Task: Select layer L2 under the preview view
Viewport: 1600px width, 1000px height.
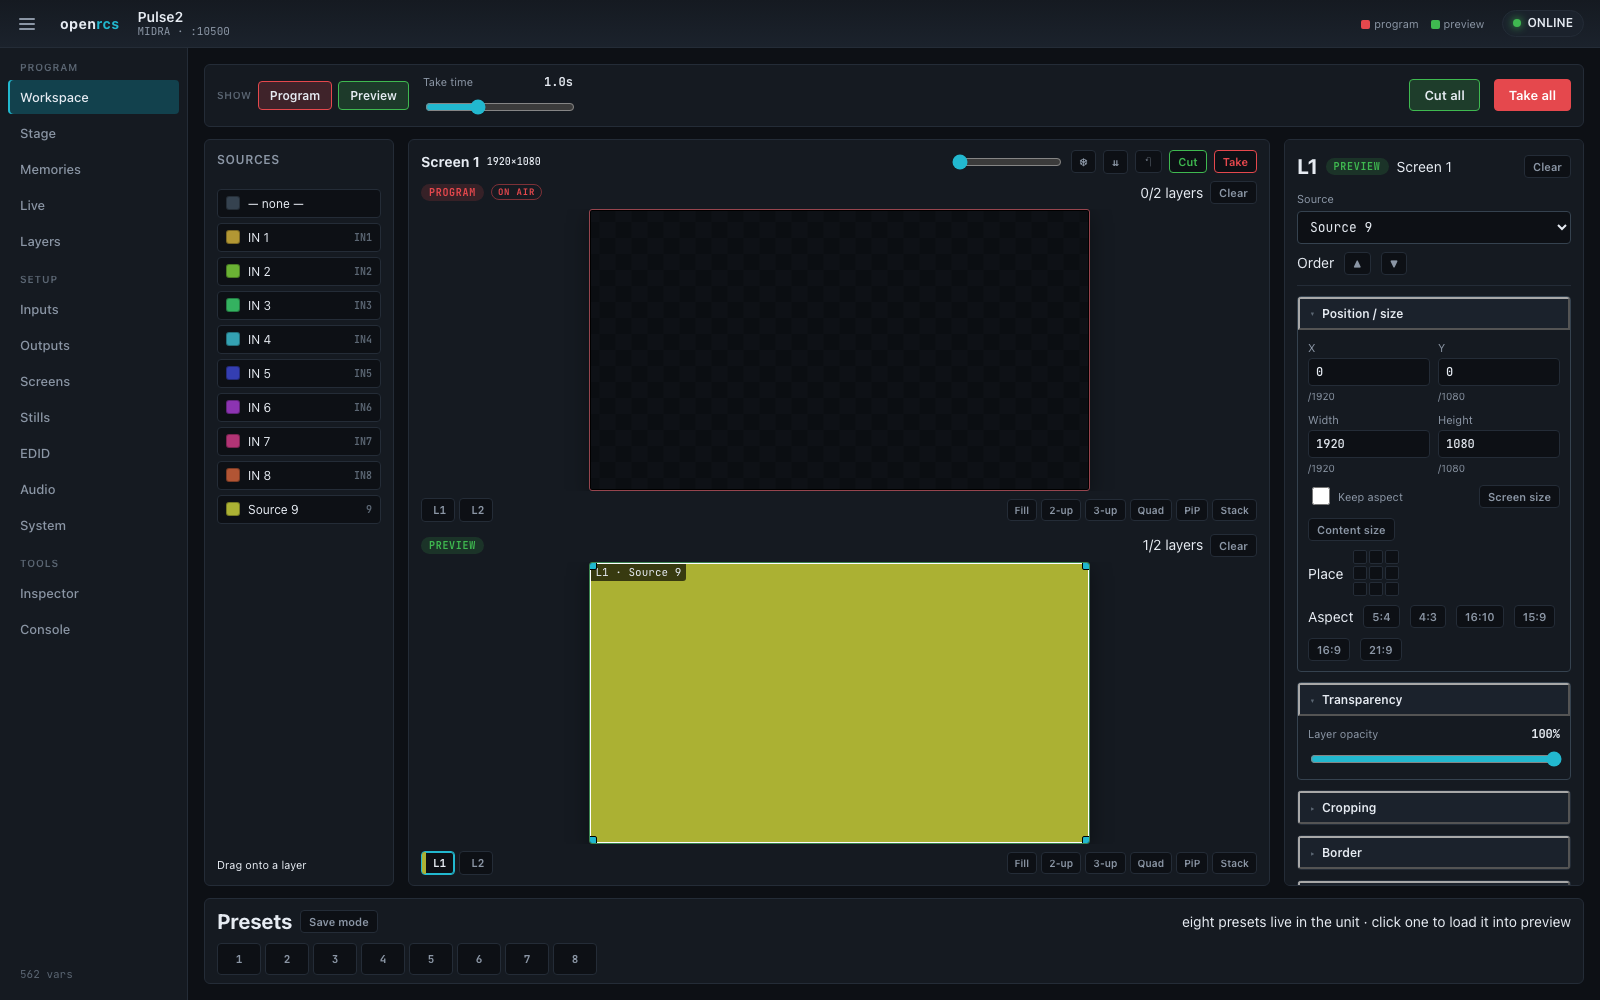Action: click(x=477, y=863)
